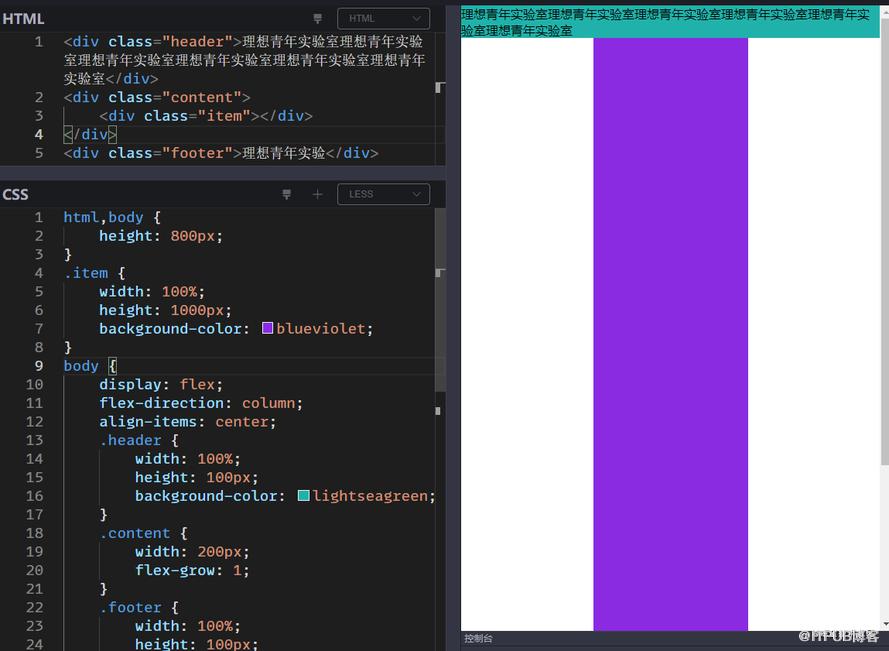
Task: Click the plus icon in the CSS panel header
Action: 318,195
